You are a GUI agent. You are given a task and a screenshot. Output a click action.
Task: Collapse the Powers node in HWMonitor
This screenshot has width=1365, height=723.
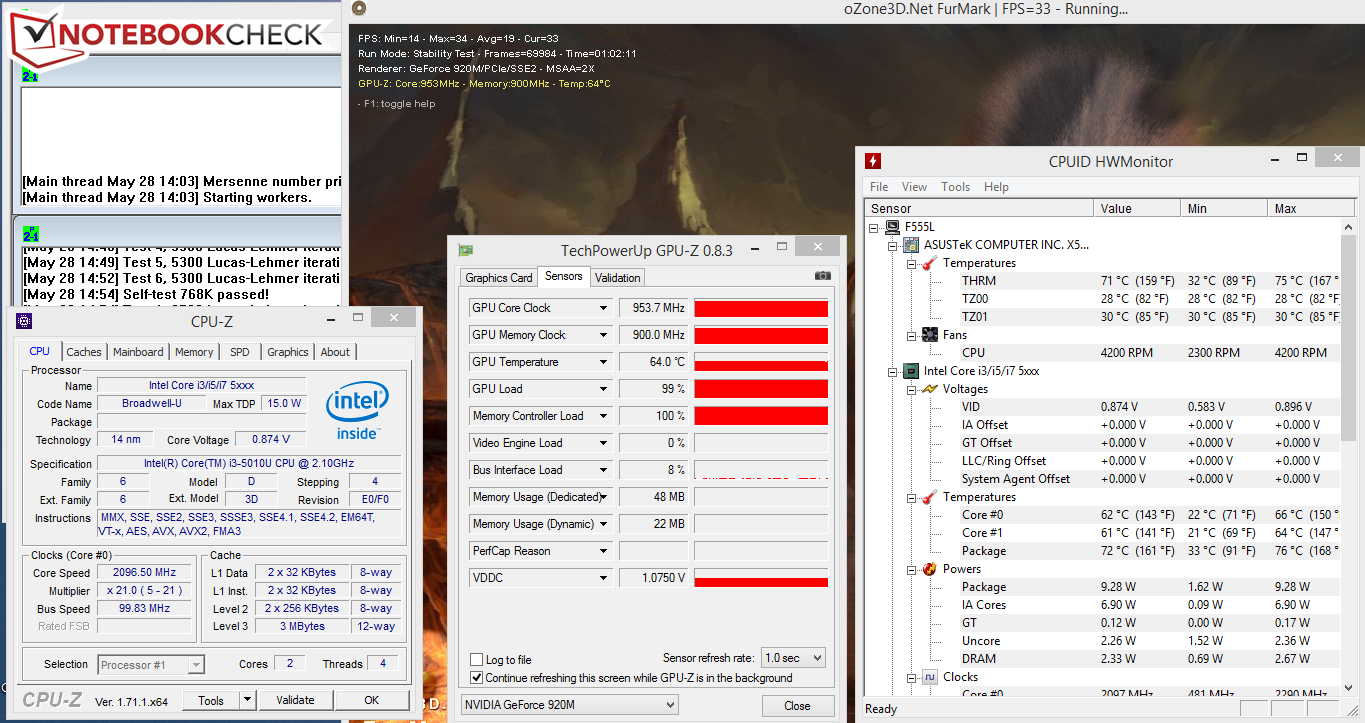[911, 569]
